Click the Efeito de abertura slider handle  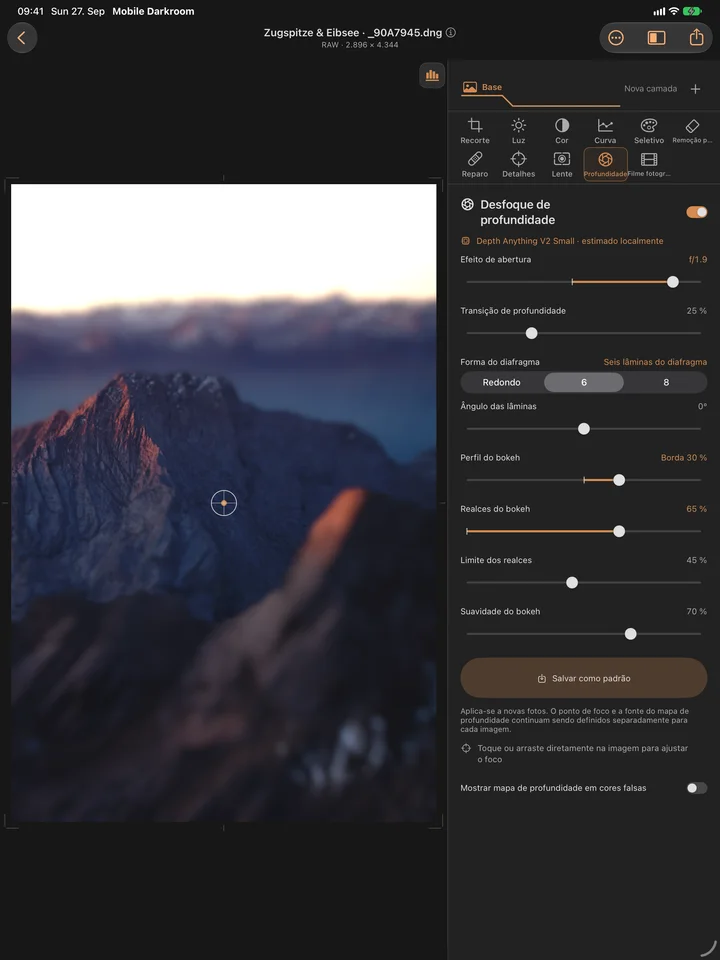point(672,282)
